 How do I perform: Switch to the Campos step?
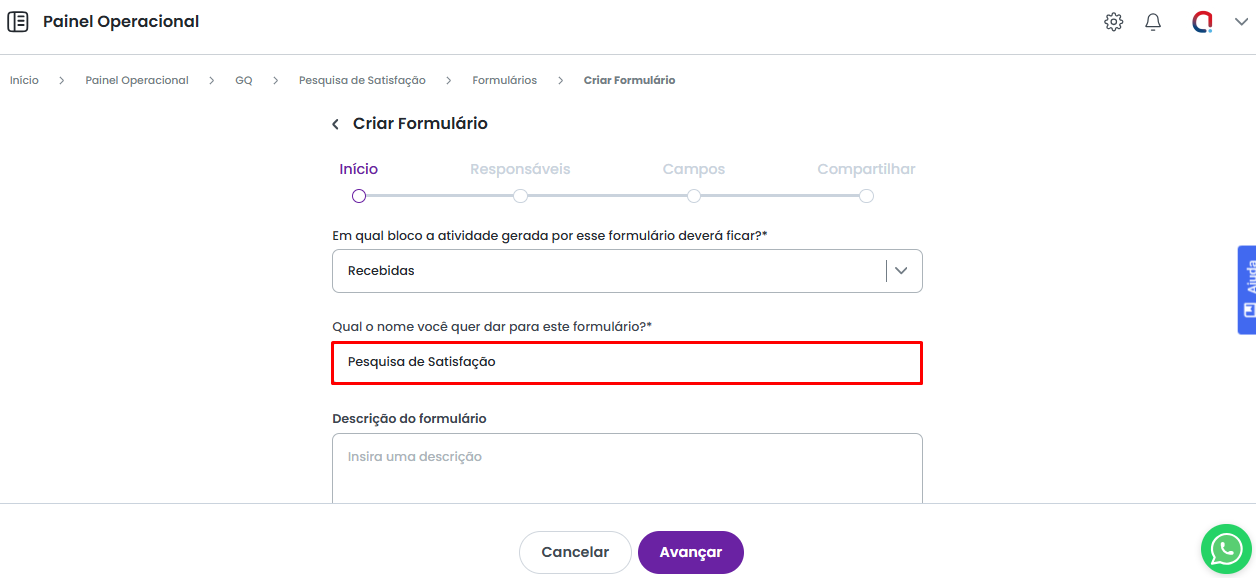(694, 196)
